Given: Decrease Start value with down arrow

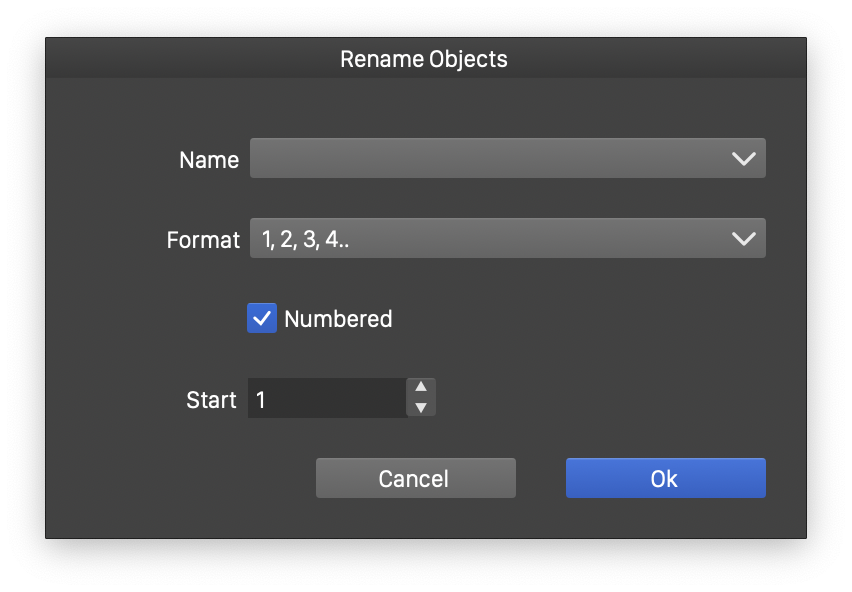Looking at the screenshot, I should click(x=421, y=407).
